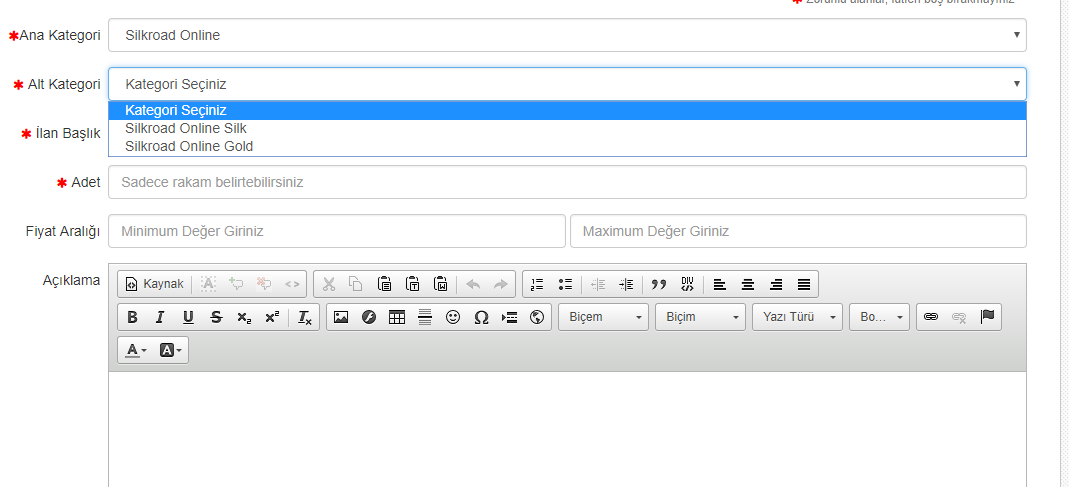
Task: Click the Maximum Değer Giriniz field
Action: pyautogui.click(x=798, y=231)
